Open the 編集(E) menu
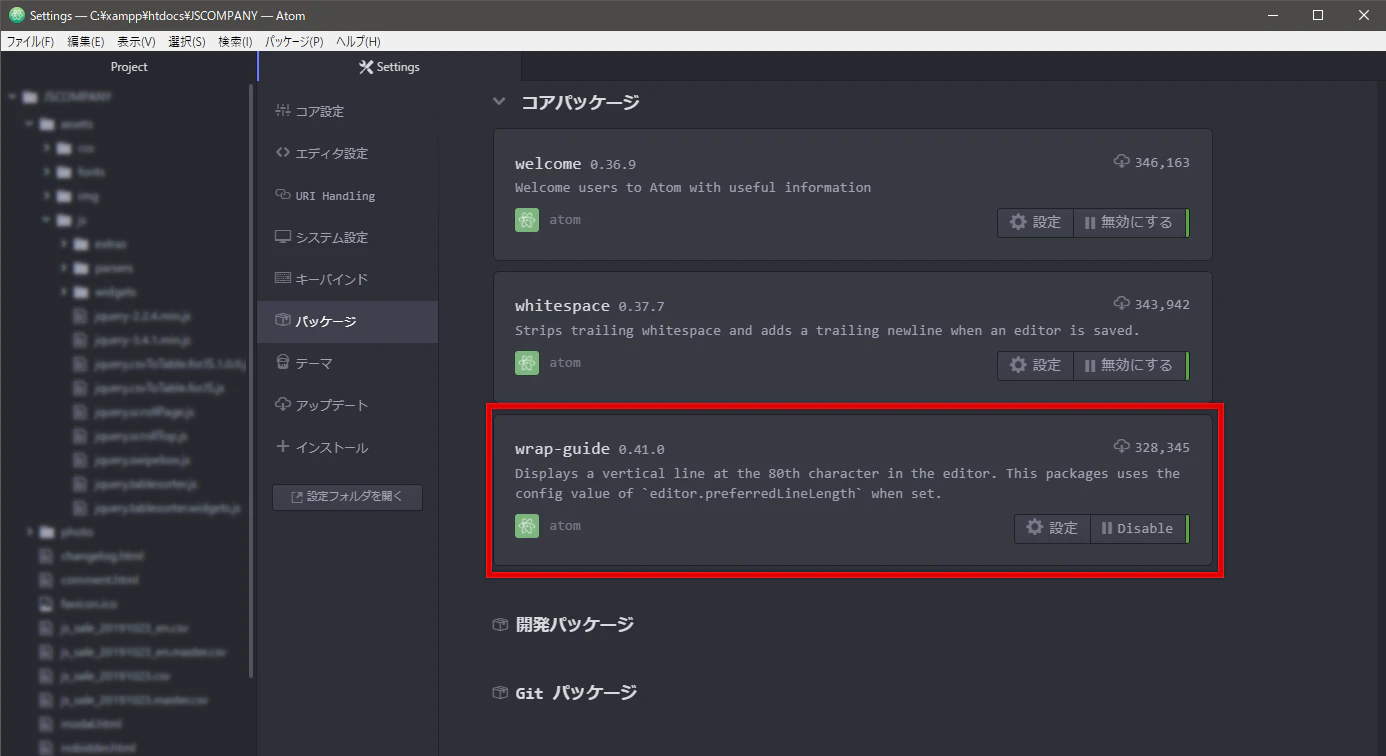 point(85,42)
